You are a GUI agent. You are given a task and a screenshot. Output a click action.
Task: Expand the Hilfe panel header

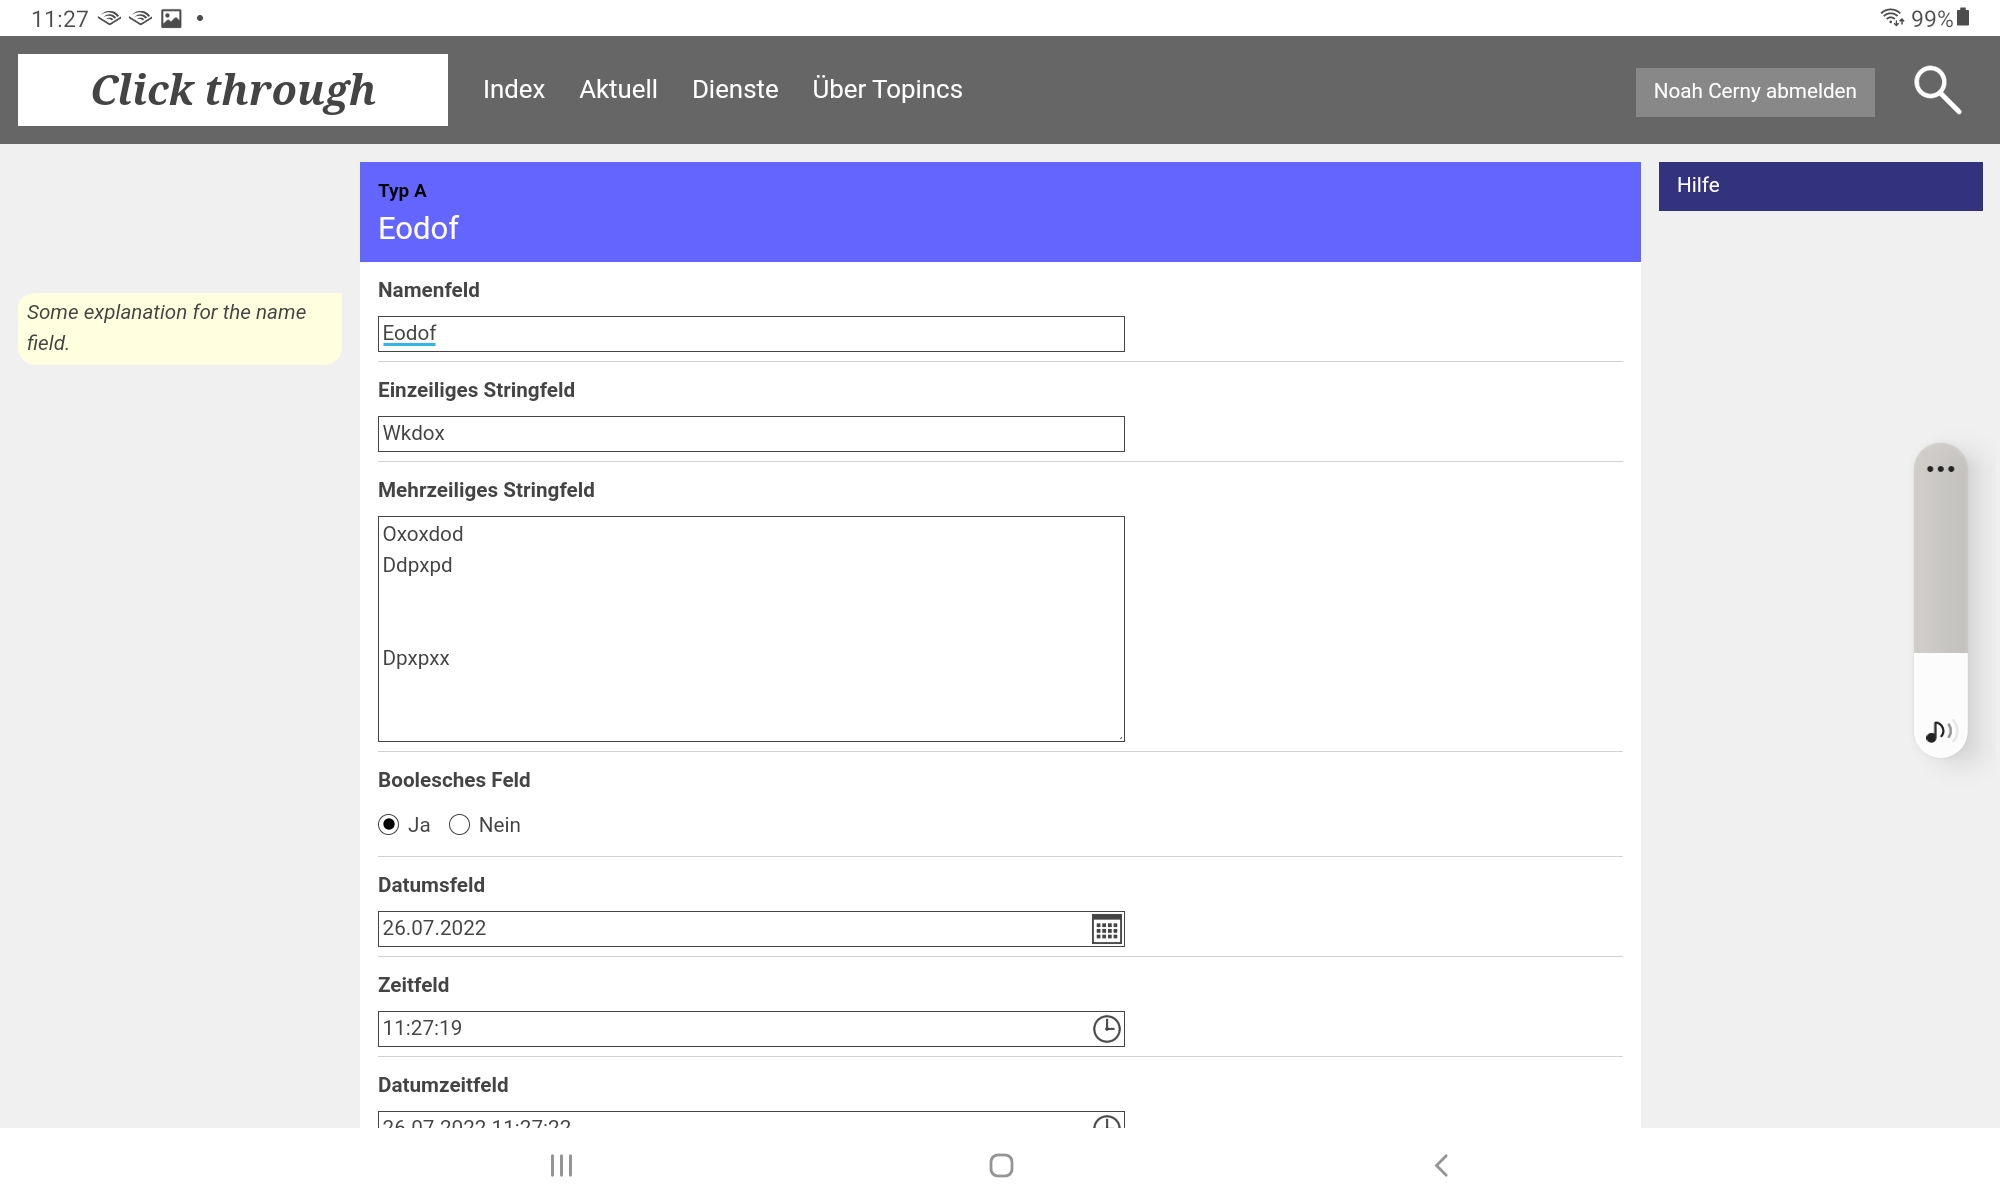coord(1820,186)
